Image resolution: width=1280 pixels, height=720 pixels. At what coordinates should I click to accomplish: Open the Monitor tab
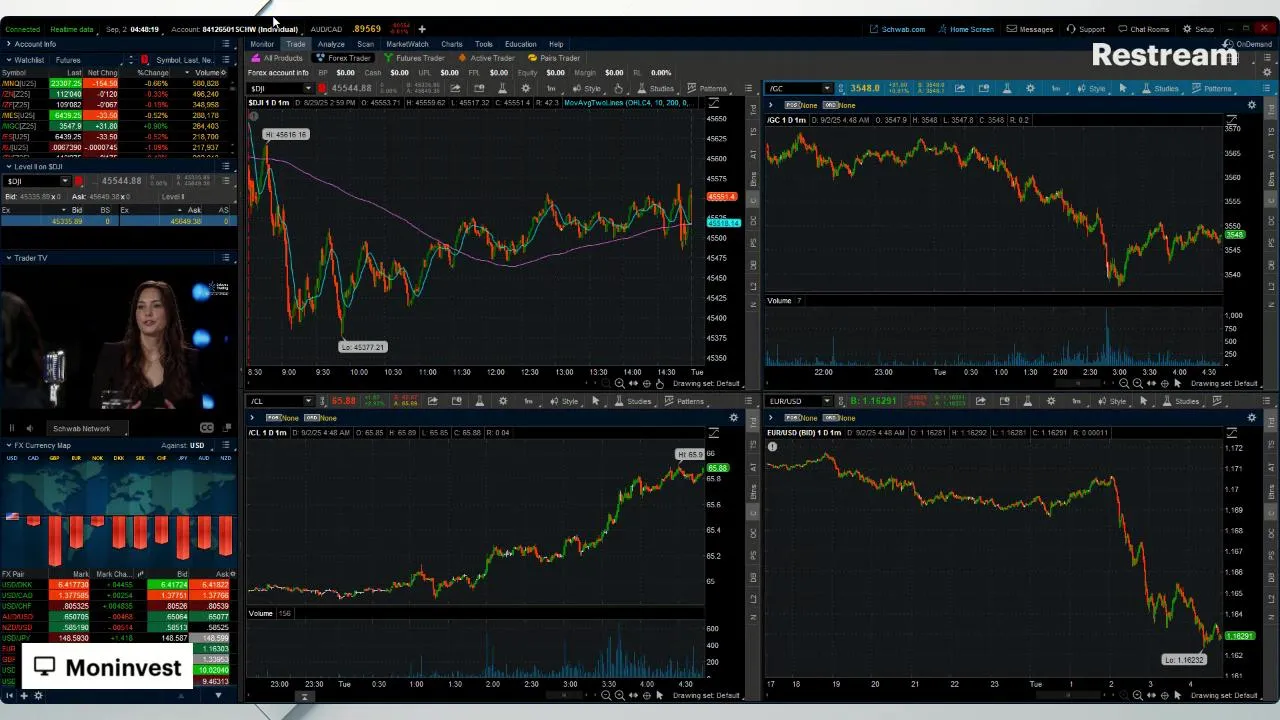click(x=262, y=44)
